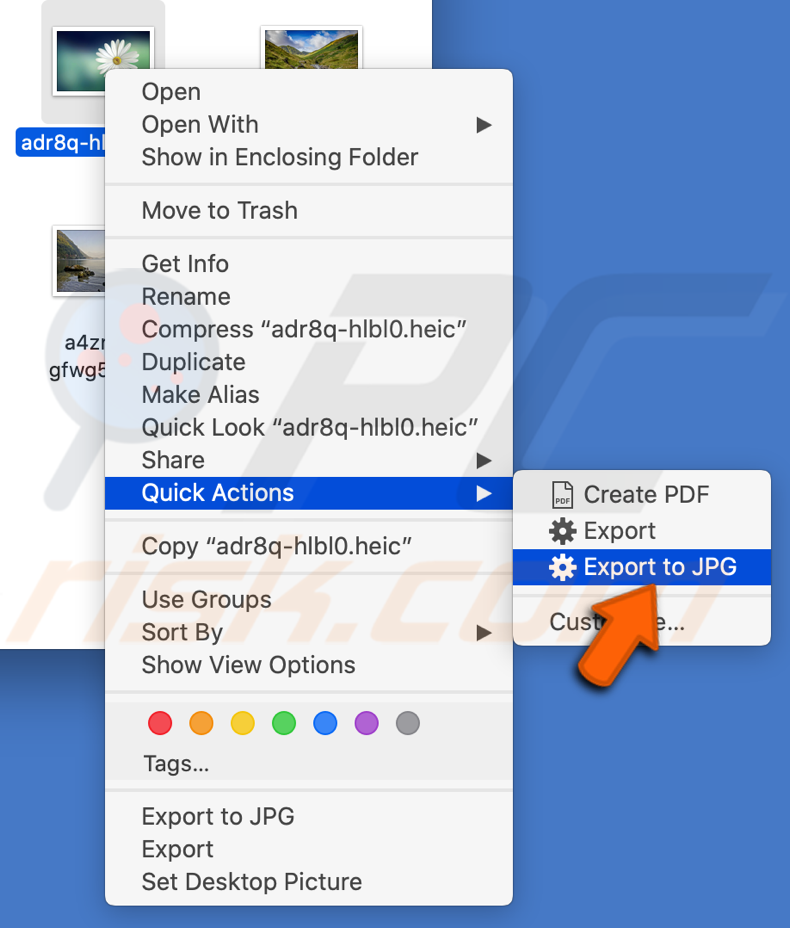Select Compress "adr8q-hlbl0.heic"
Viewport: 790px width, 928px height.
point(309,329)
